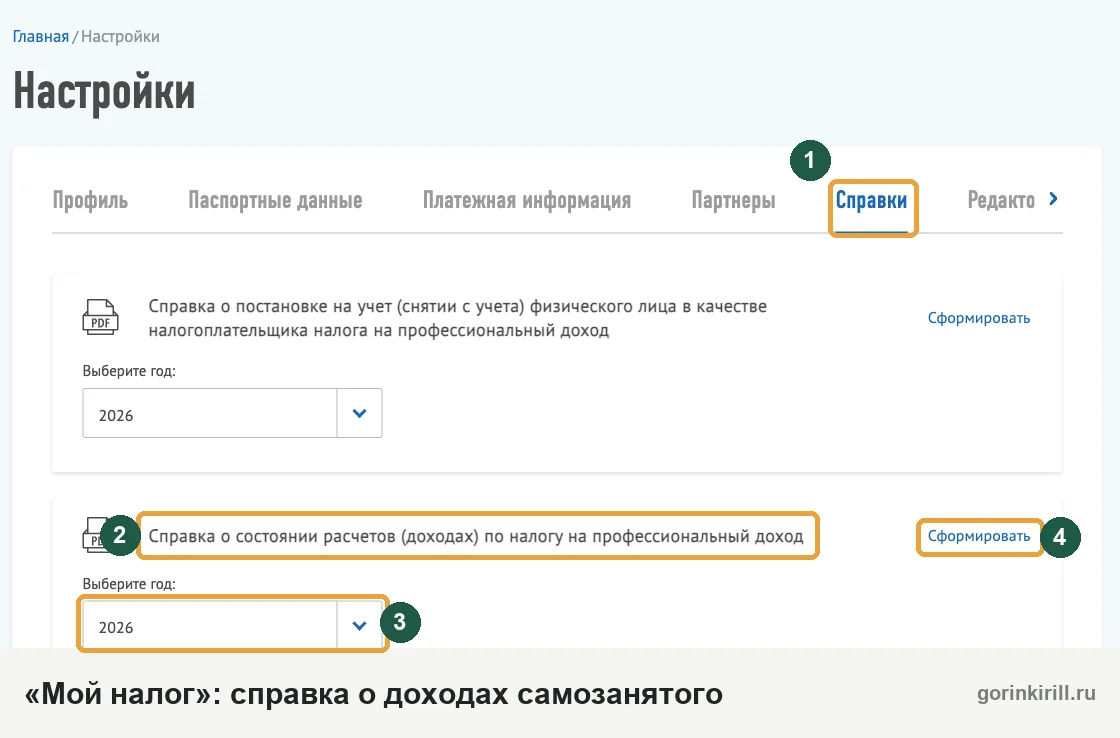
Task: Click the "Справка о постановке на учет" title
Action: 458,318
